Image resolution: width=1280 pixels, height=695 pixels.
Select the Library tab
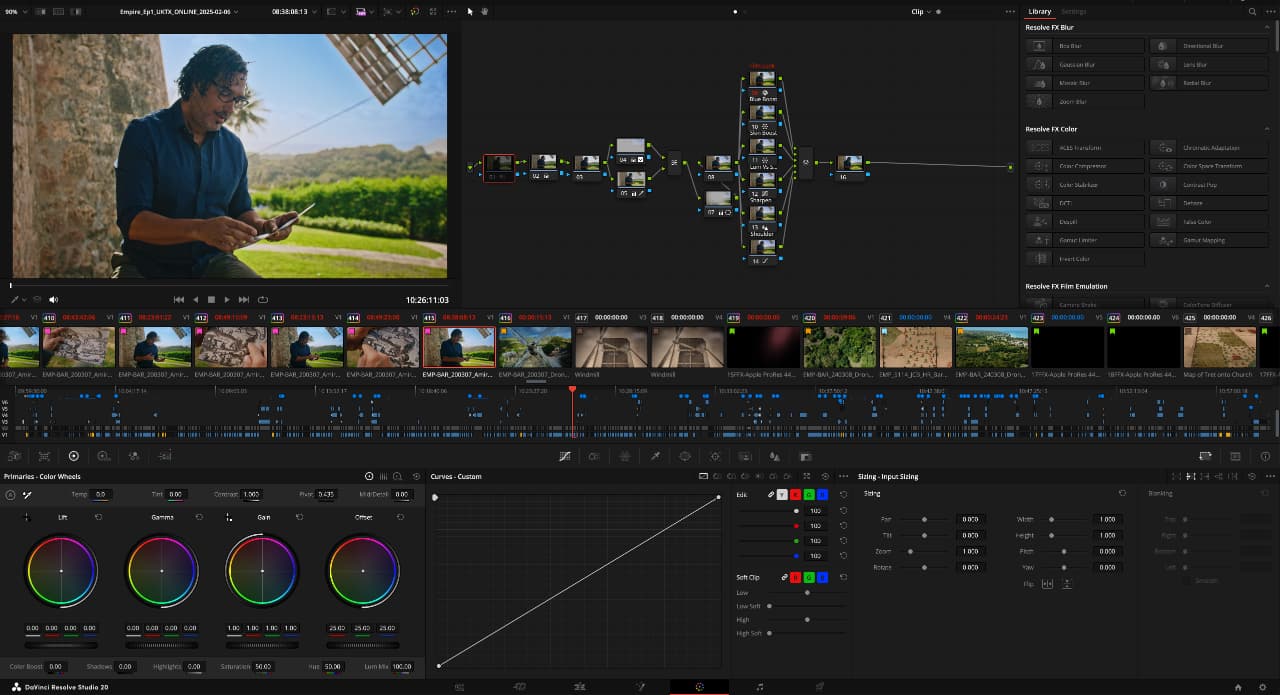tap(1040, 12)
